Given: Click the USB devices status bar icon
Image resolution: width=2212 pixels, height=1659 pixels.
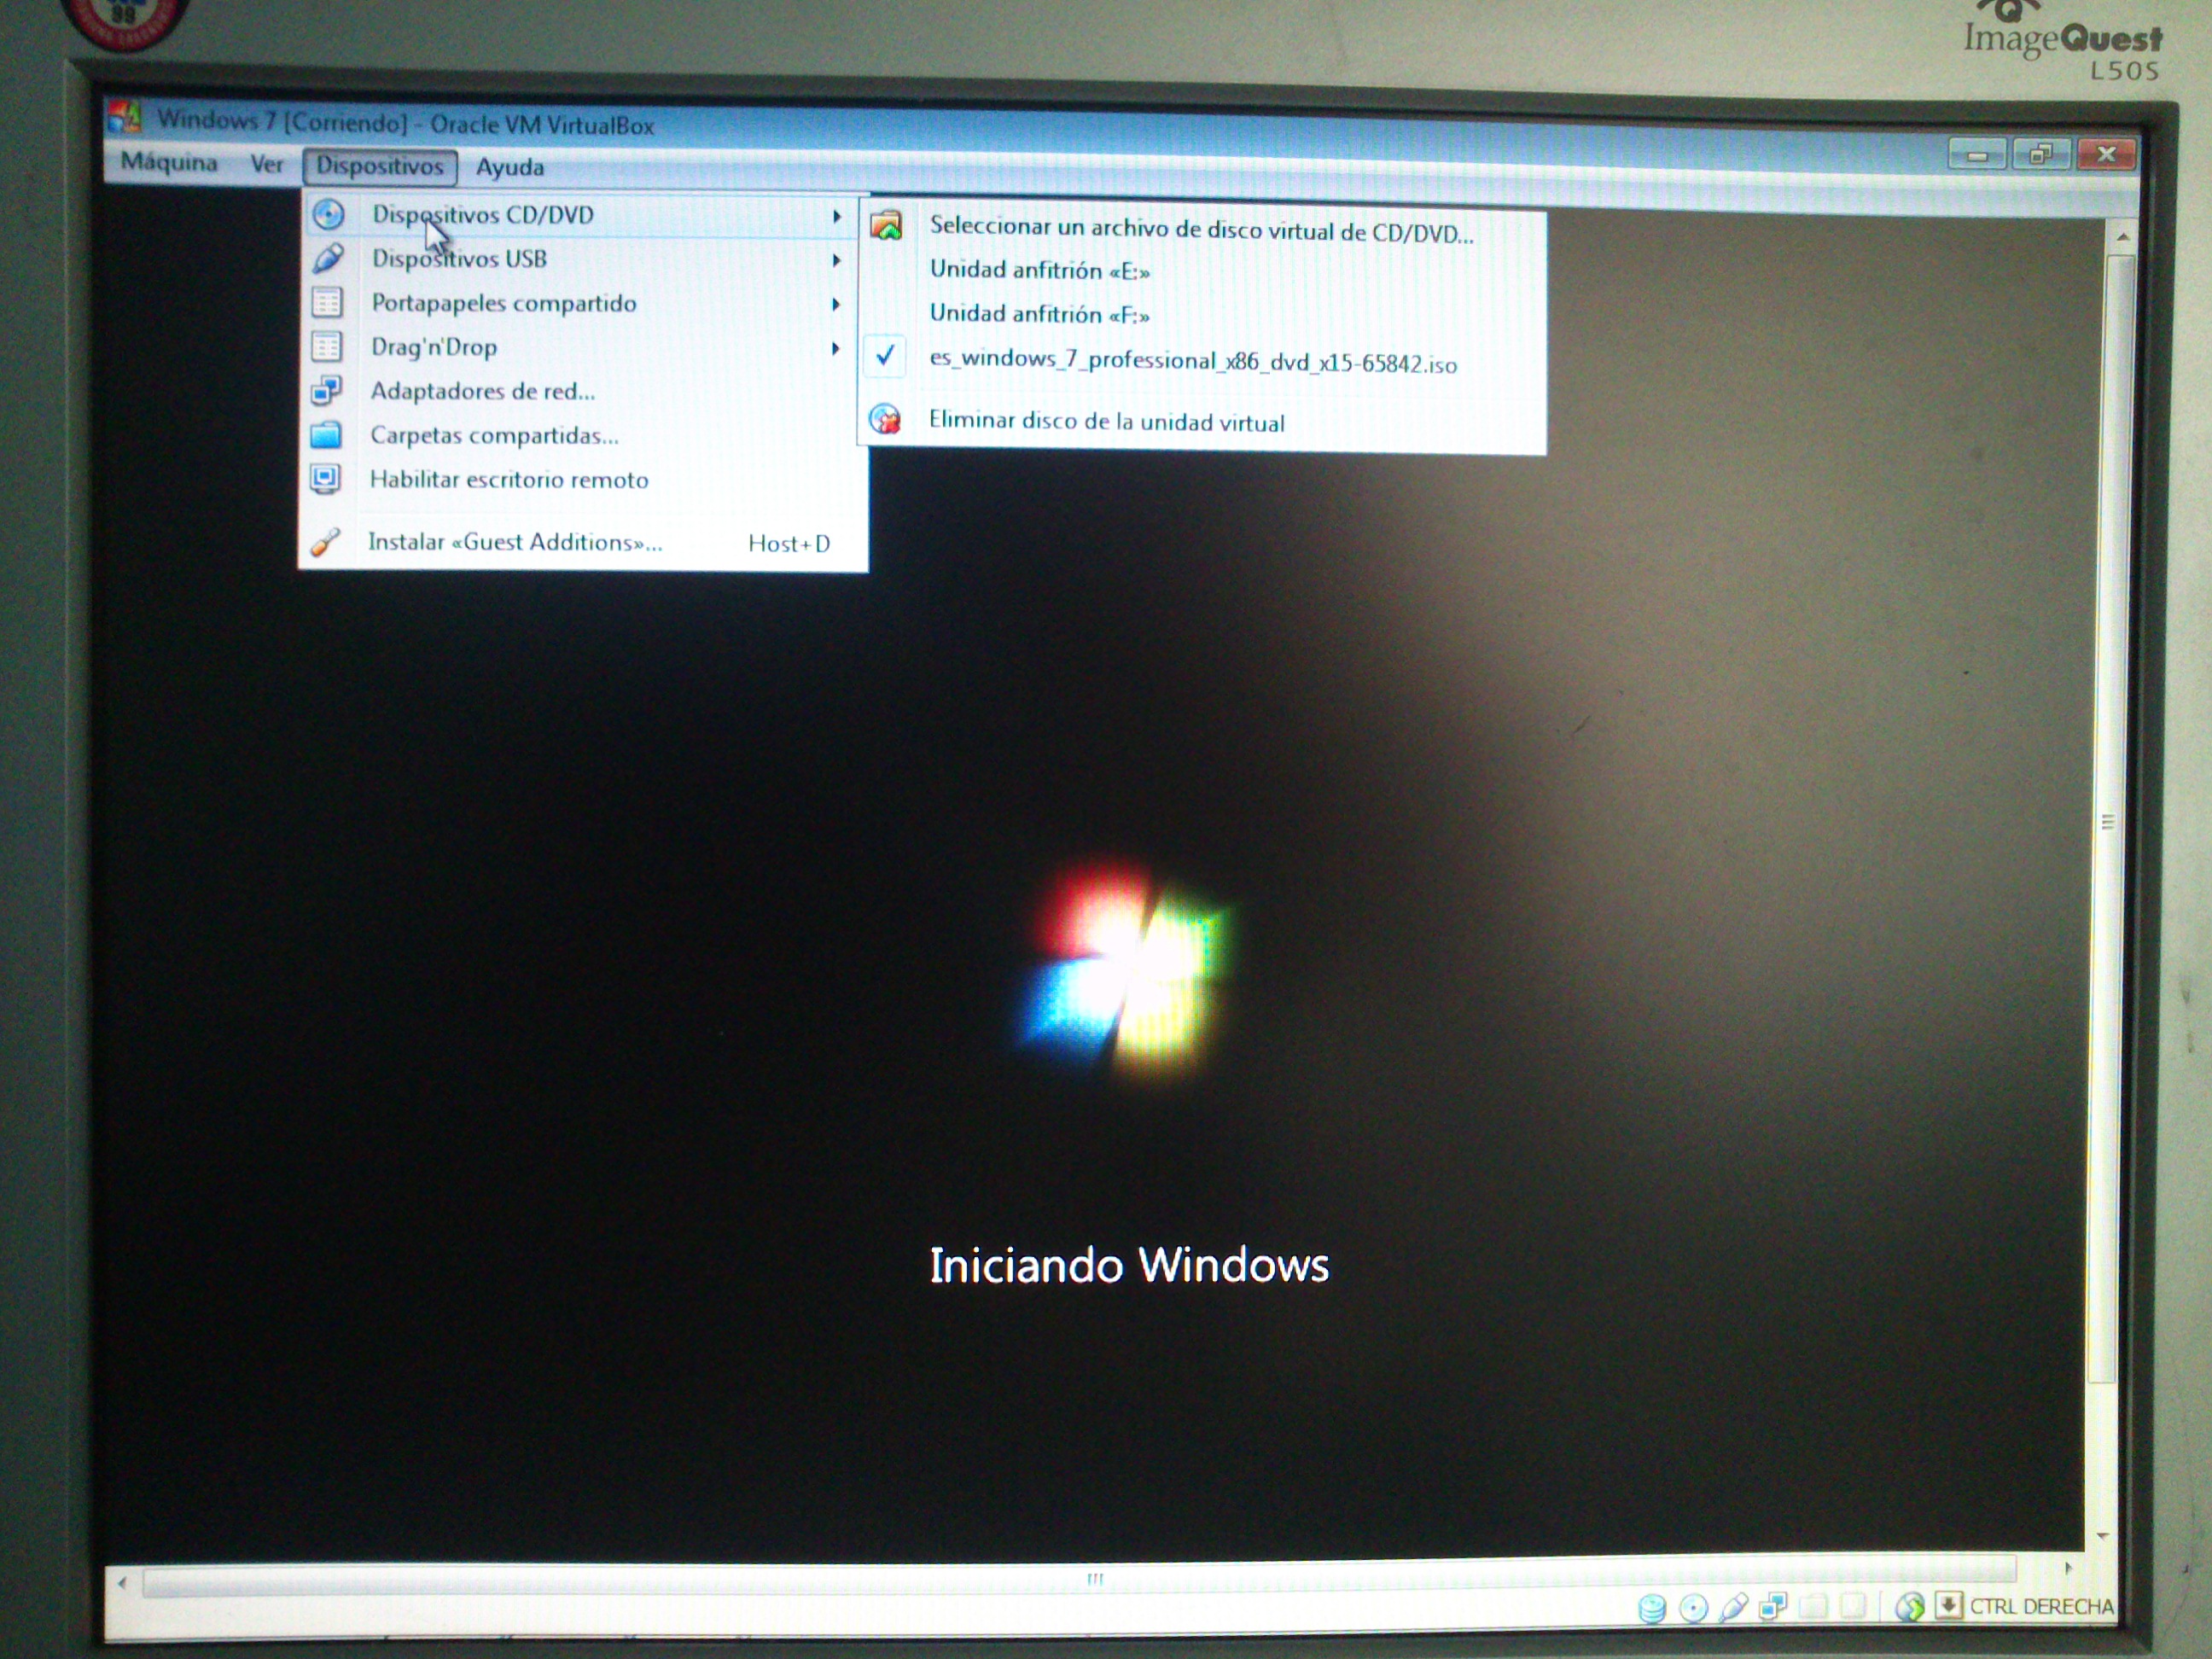Looking at the screenshot, I should pyautogui.click(x=1733, y=1607).
